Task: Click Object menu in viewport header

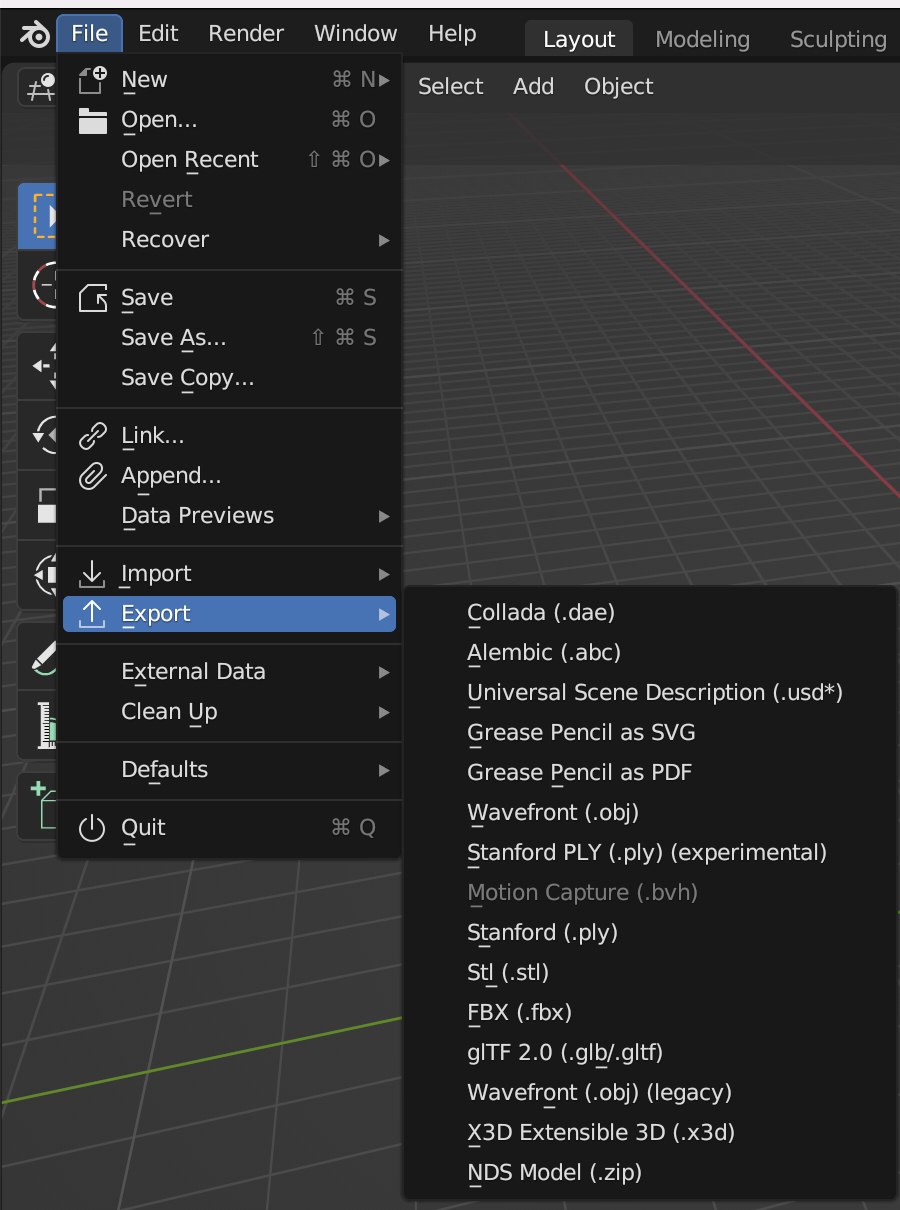Action: tap(618, 86)
